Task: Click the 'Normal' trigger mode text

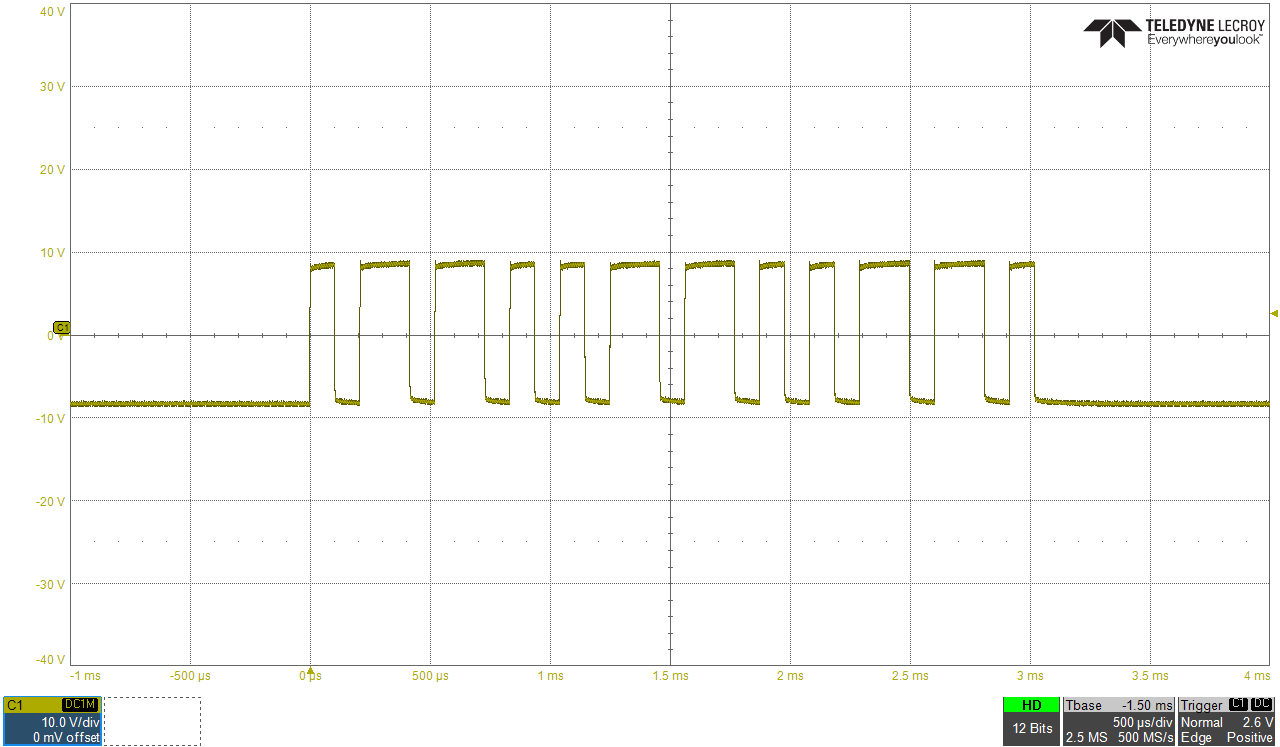Action: pos(1202,722)
